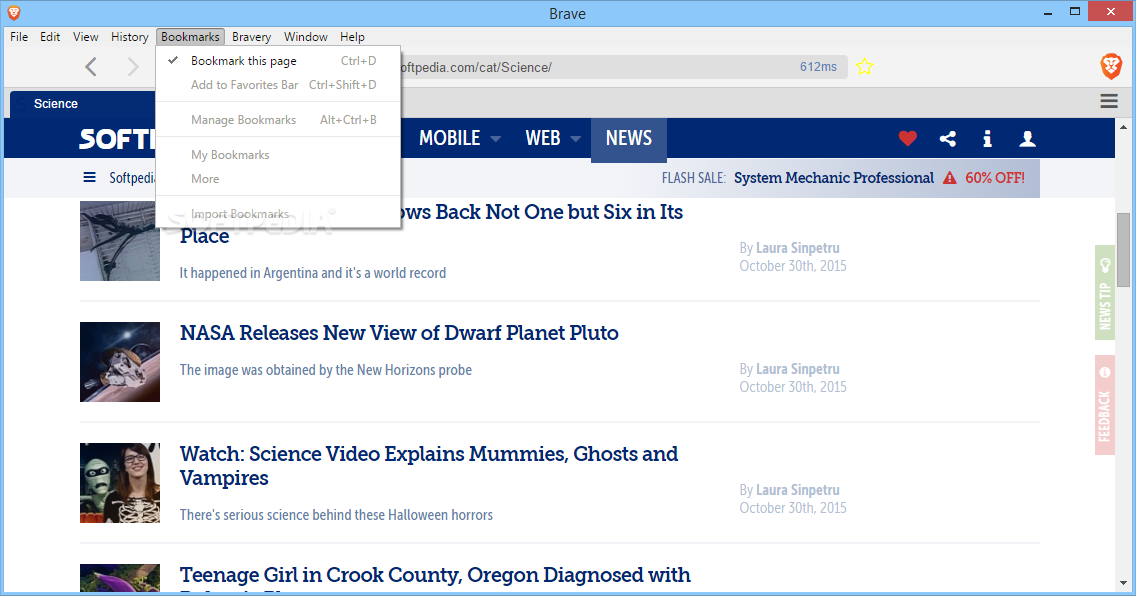Open the Edit menu
This screenshot has height=596, width=1136.
(x=50, y=36)
